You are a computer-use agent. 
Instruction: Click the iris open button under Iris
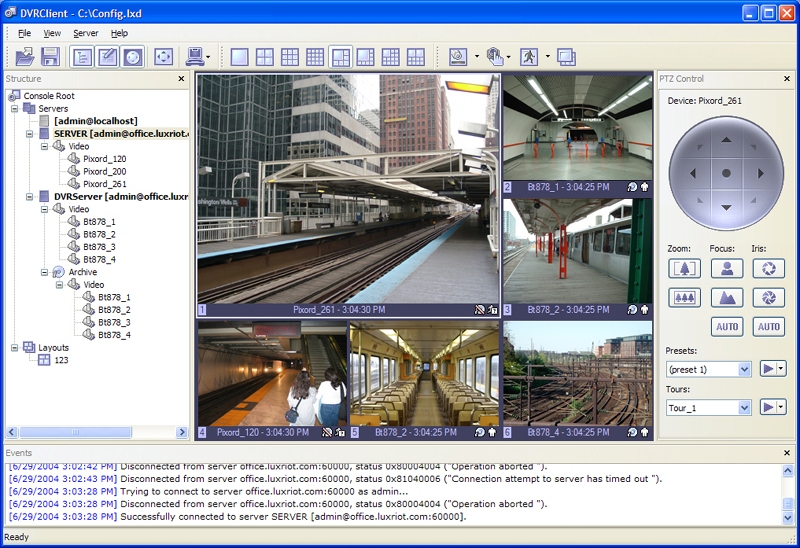(x=769, y=268)
